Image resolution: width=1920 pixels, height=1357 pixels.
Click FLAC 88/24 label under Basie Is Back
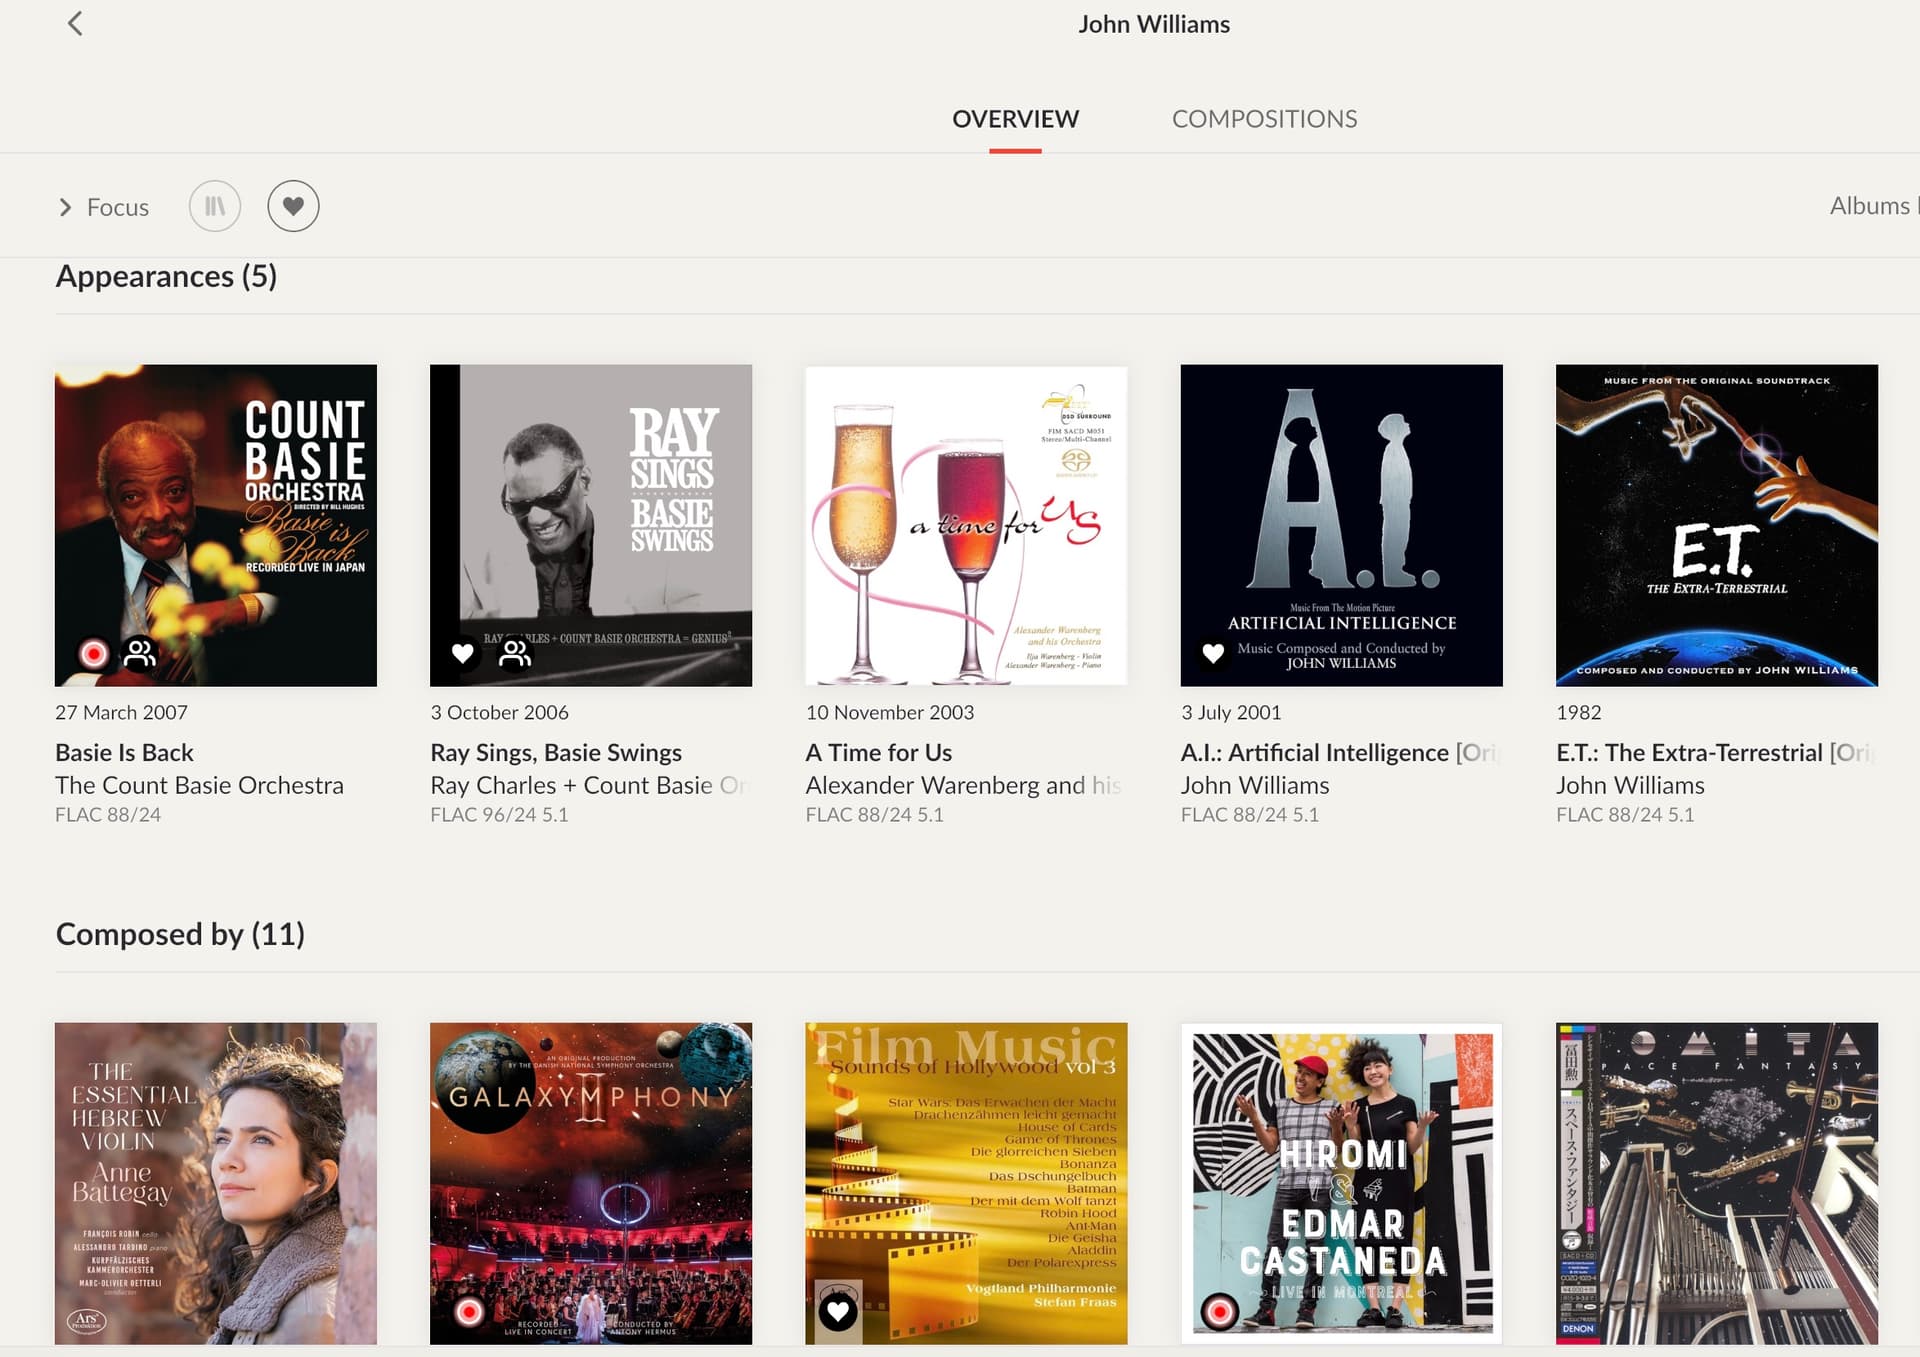pos(108,814)
